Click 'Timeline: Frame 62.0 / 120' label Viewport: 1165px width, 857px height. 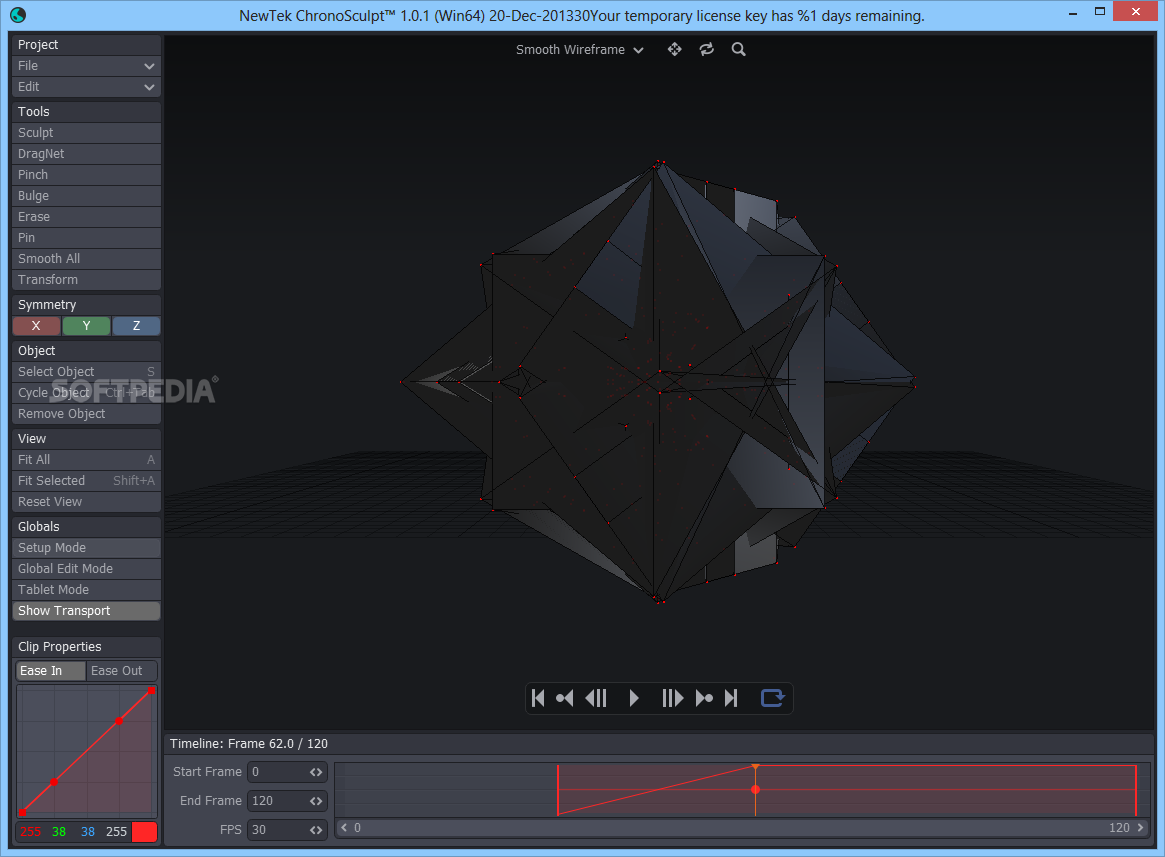[249, 744]
